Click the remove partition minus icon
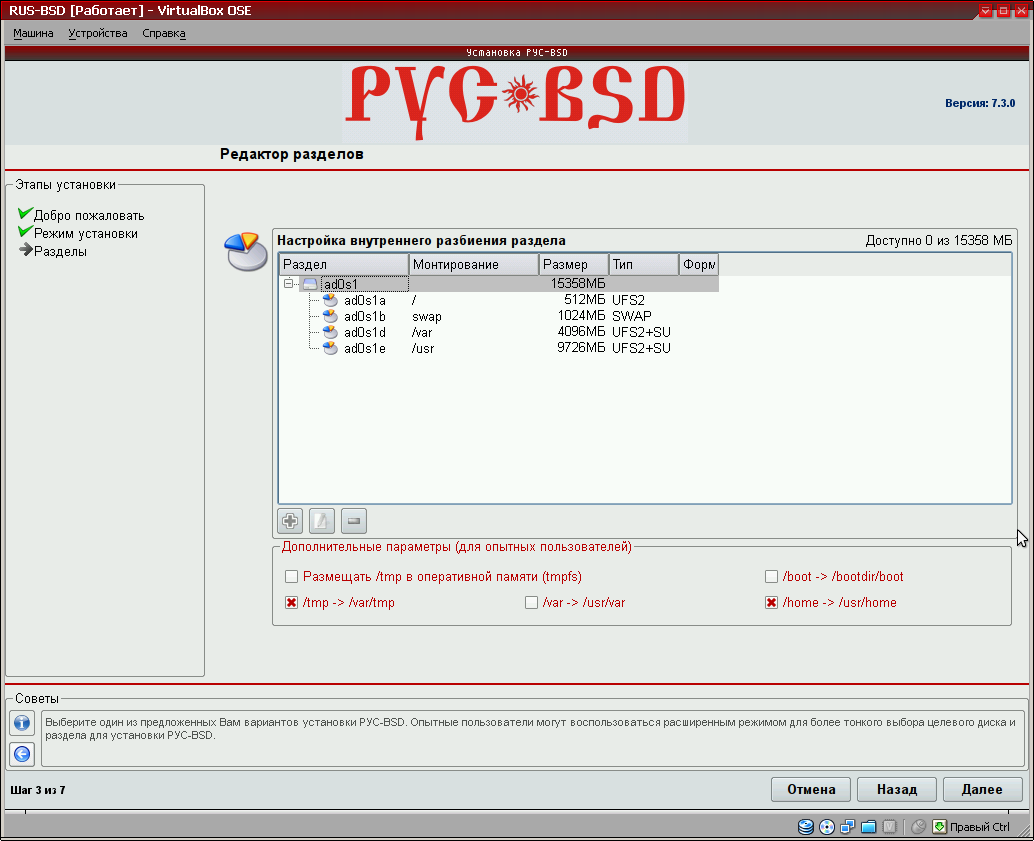This screenshot has width=1034, height=841. (353, 521)
